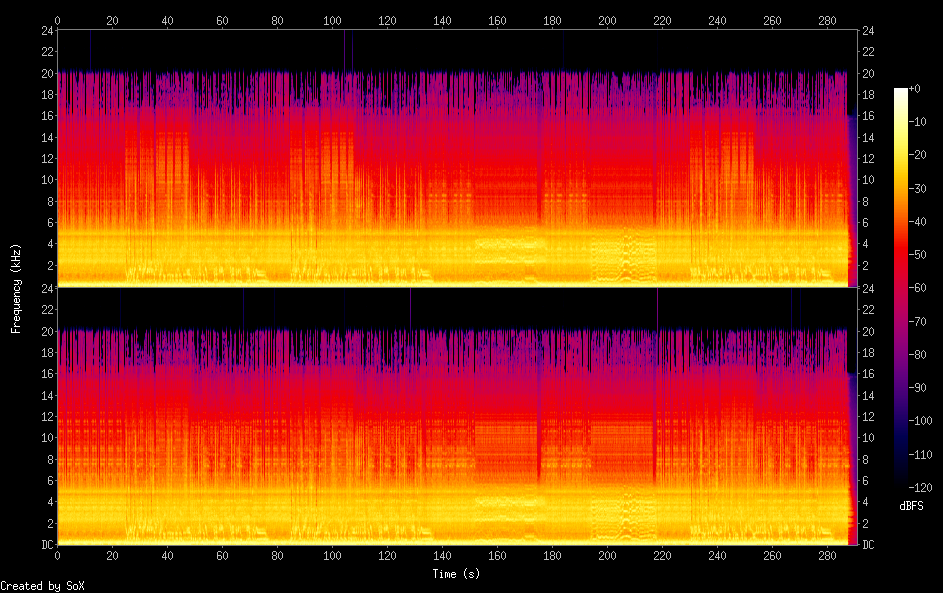
Task: Click the DC label at bottom-left of lower channel
Action: point(48,545)
